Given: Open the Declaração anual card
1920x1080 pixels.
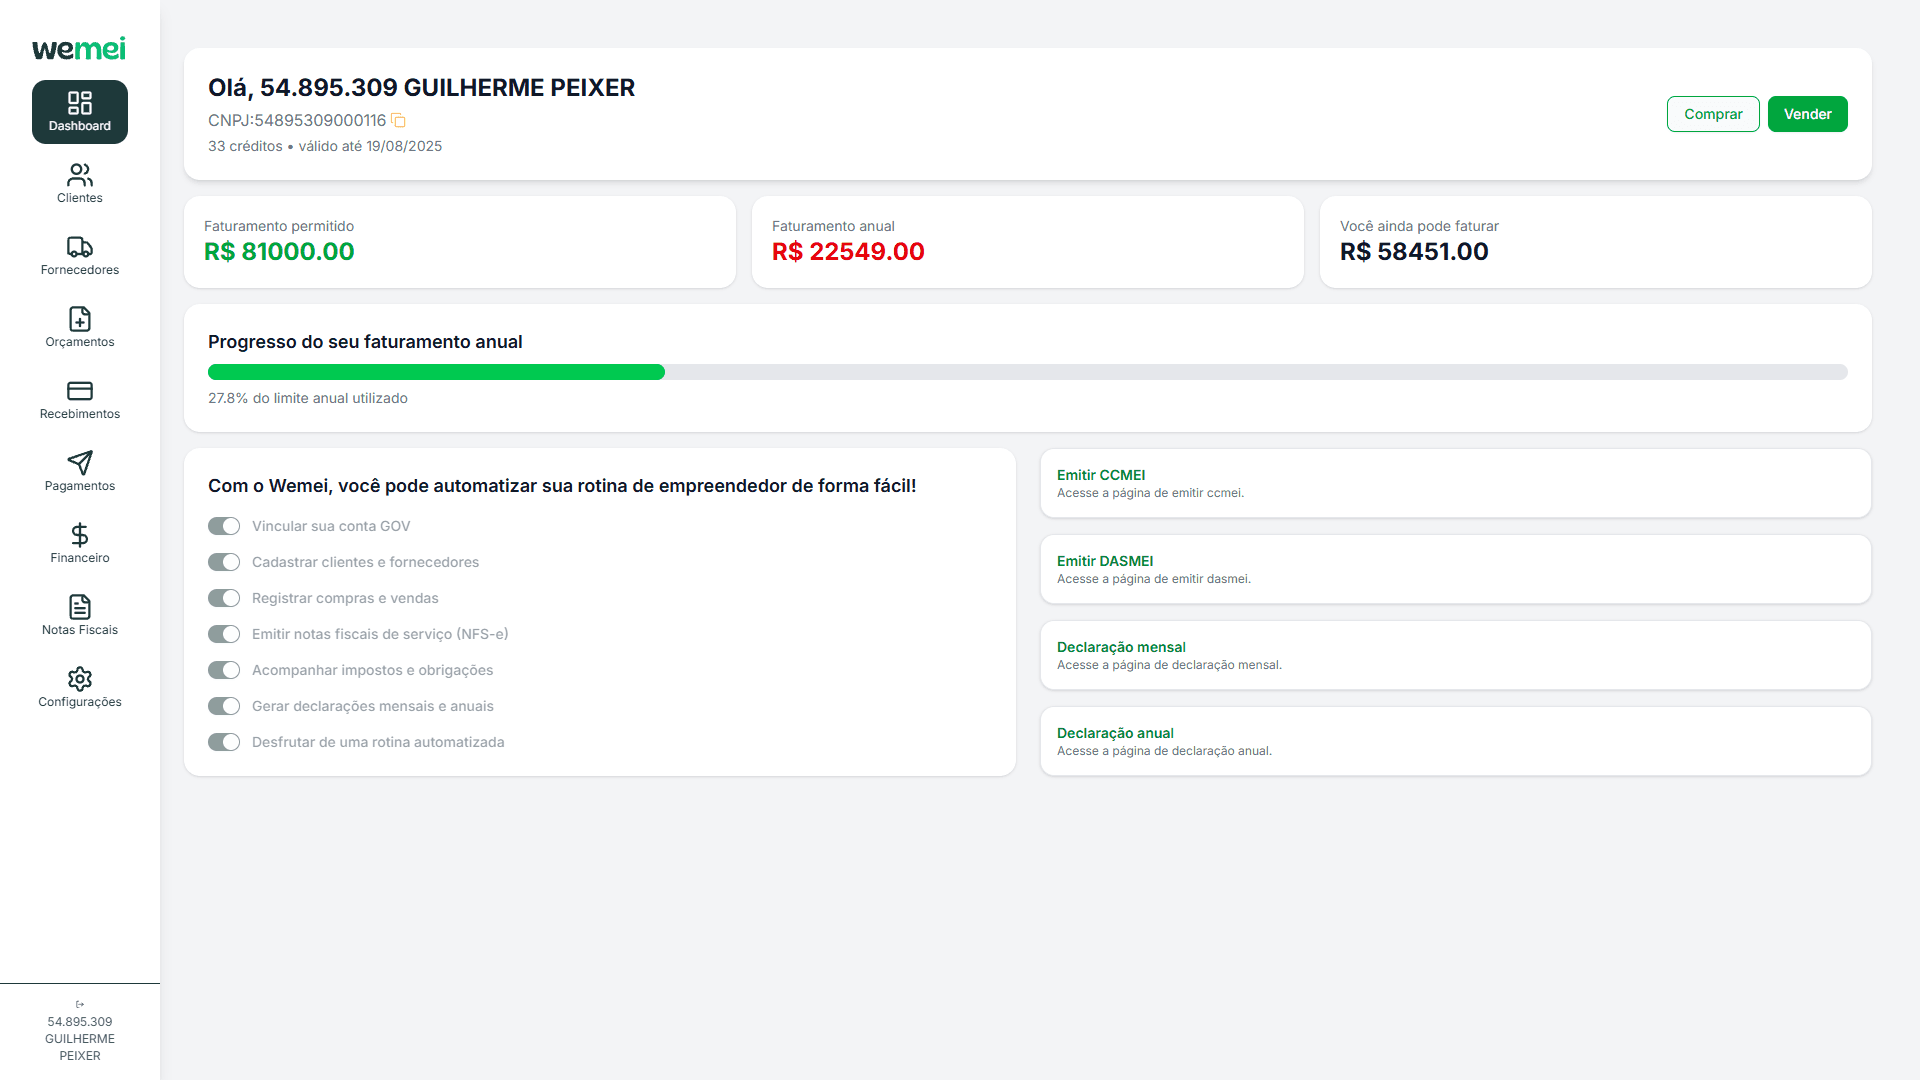Looking at the screenshot, I should (1116, 732).
